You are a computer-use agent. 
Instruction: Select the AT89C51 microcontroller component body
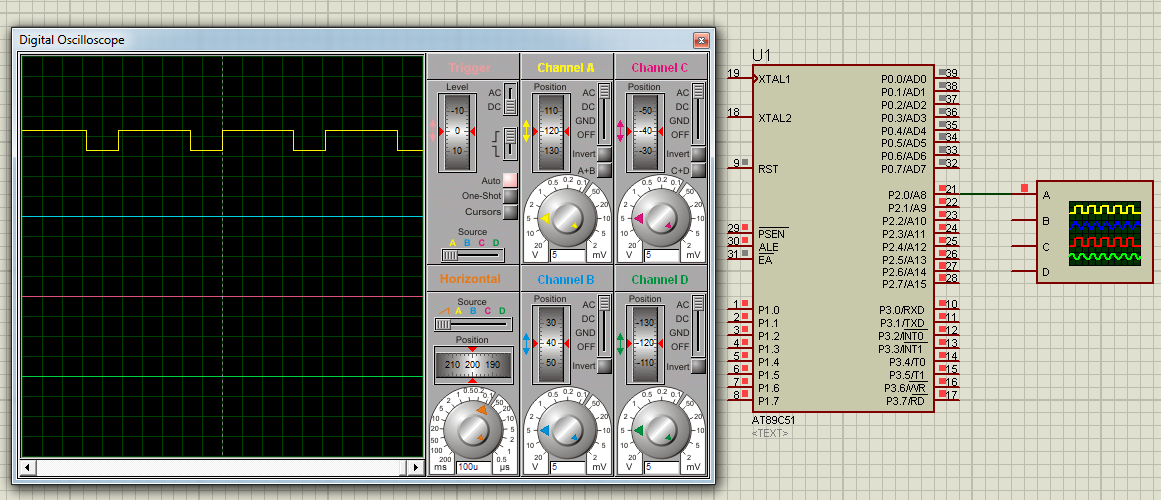pos(843,239)
